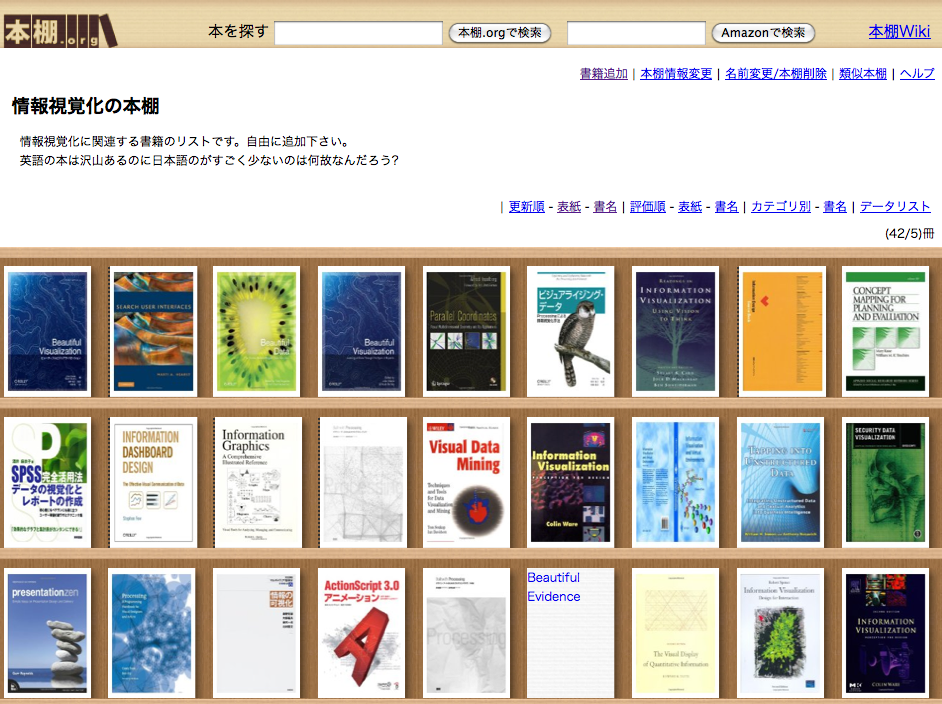Image resolution: width=942 pixels, height=704 pixels.
Task: Open the Visual Data Mining cover
Action: [466, 482]
